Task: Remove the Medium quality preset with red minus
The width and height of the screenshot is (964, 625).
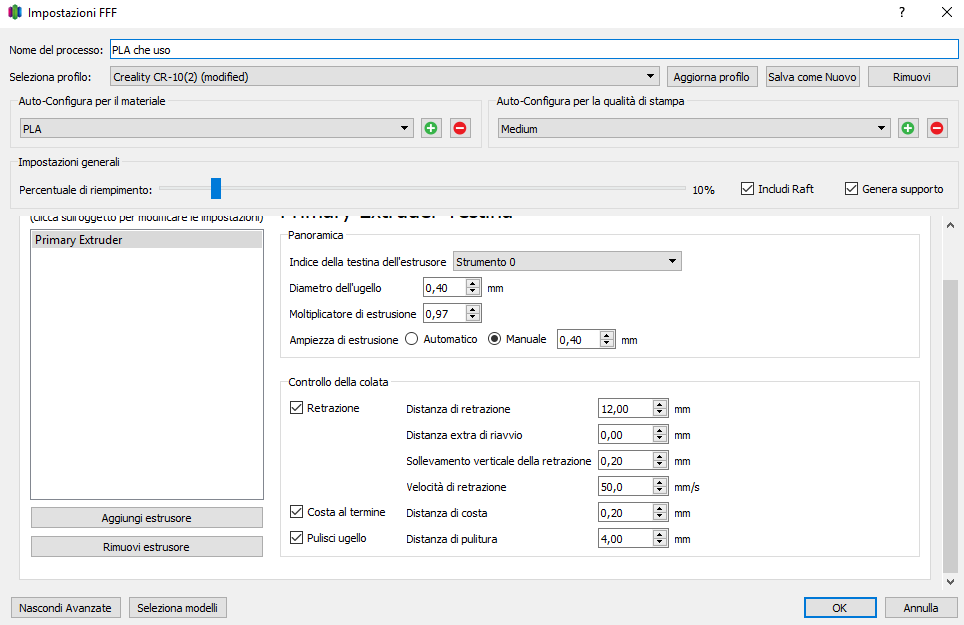Action: [937, 128]
